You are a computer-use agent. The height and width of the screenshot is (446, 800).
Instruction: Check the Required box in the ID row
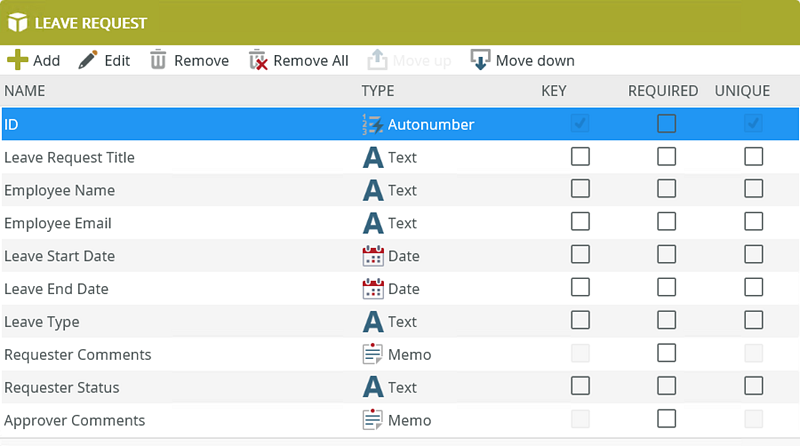coord(667,124)
